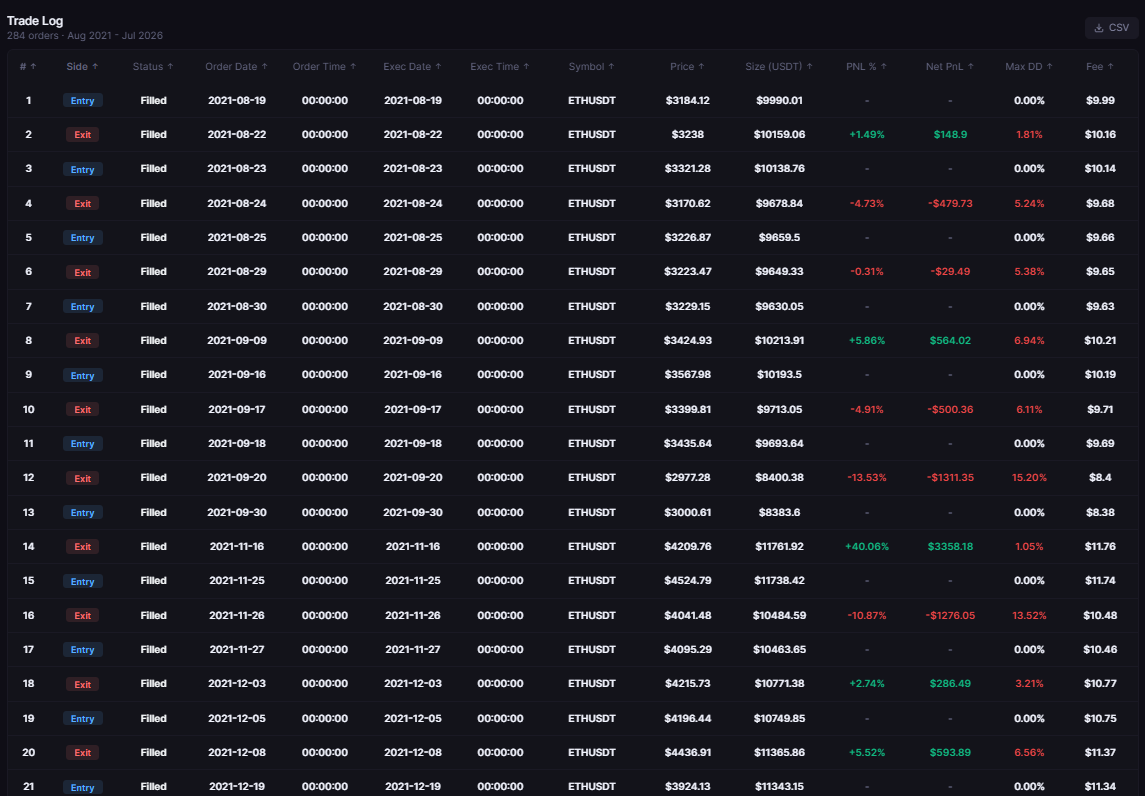The image size is (1145, 796).
Task: Sort by Net PnL header
Action: [x=949, y=66]
